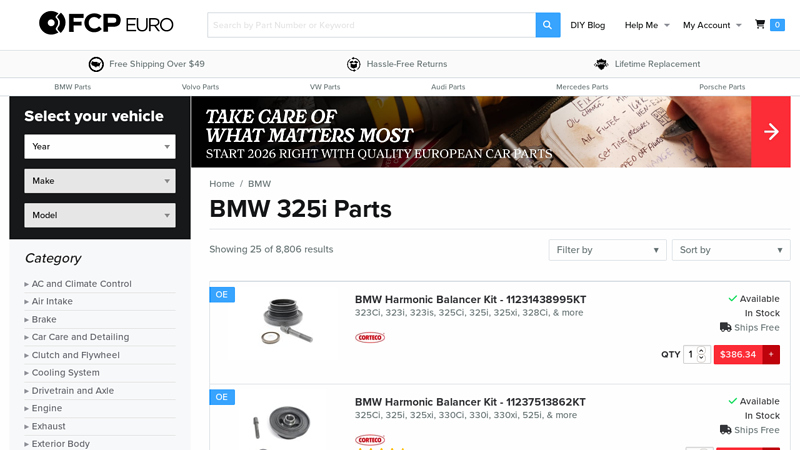Open the shopping cart icon
Screen dimensions: 800x450
[x=760, y=24]
